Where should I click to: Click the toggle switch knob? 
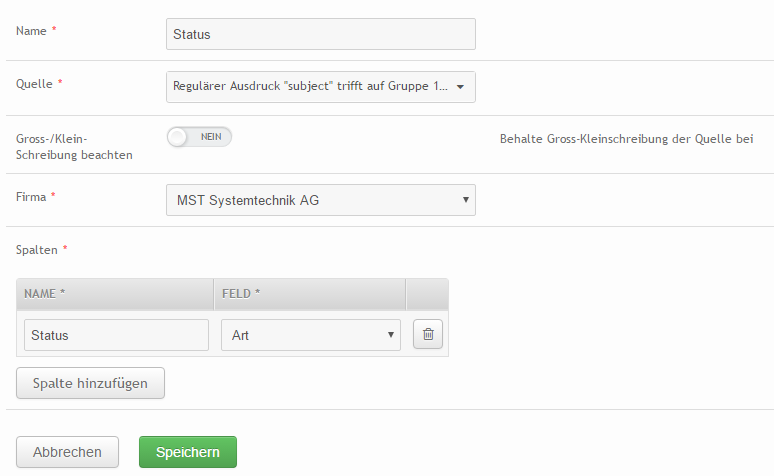coord(177,137)
